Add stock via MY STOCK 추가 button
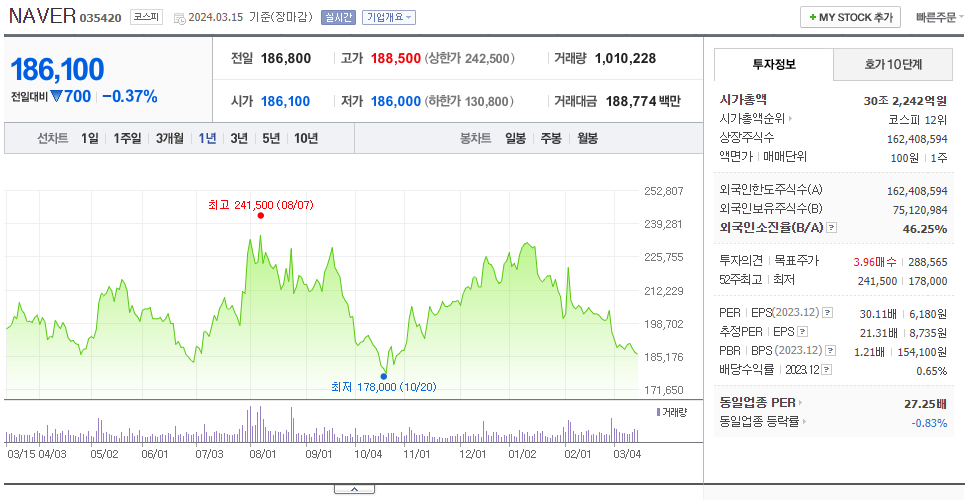The height and width of the screenshot is (500, 968). coord(850,17)
